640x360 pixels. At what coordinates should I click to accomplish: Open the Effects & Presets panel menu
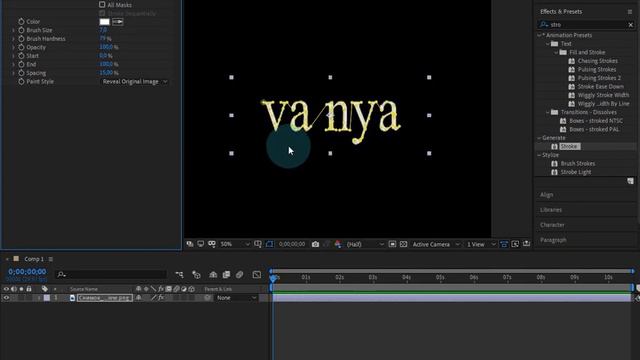click(x=630, y=12)
